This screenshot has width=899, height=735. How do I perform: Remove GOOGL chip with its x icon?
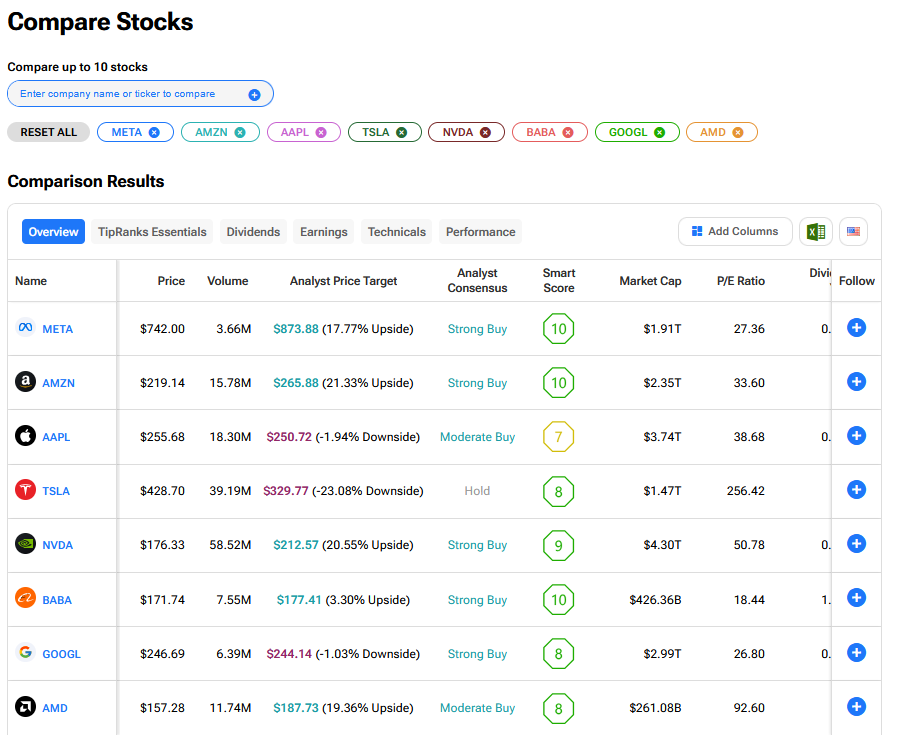(660, 132)
